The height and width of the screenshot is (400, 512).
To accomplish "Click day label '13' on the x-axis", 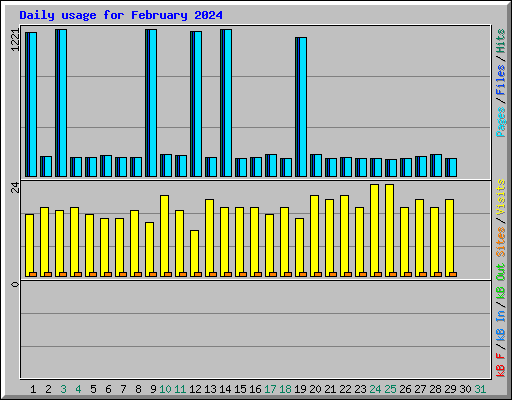I will (x=210, y=389).
